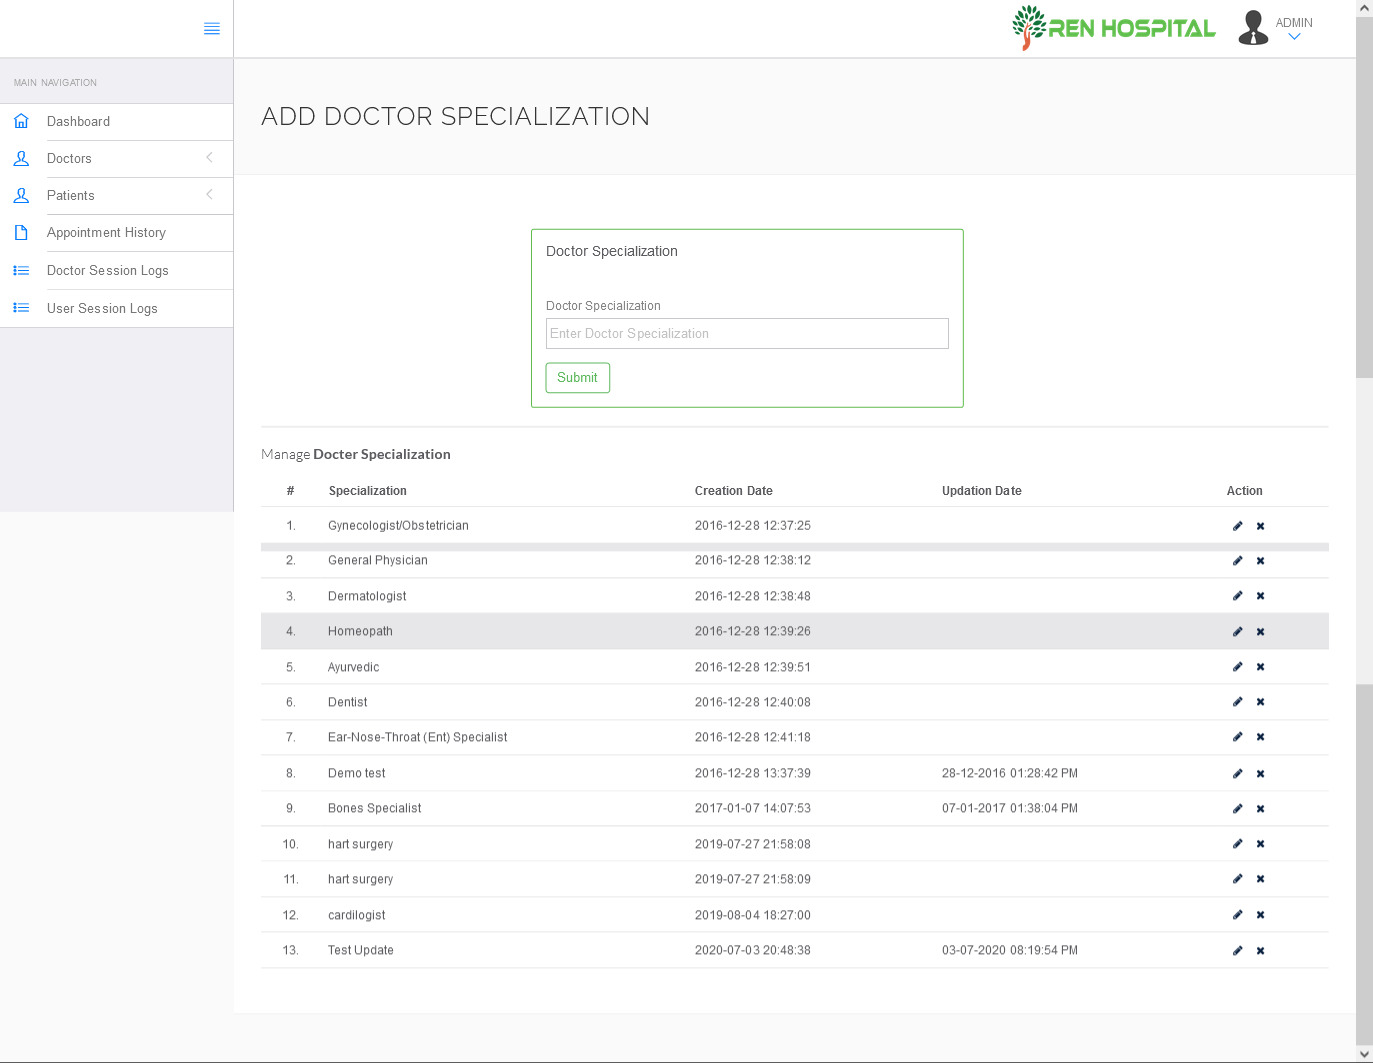Click the Doctor Session Logs list icon
The height and width of the screenshot is (1063, 1373).
[21, 269]
